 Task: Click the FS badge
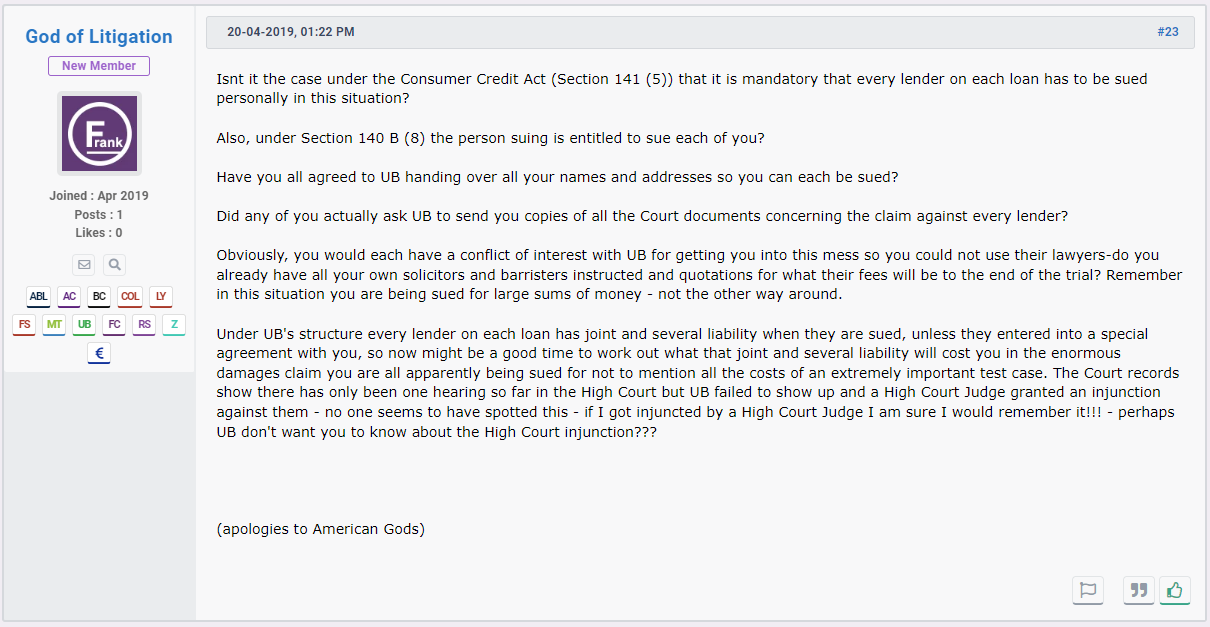[24, 325]
